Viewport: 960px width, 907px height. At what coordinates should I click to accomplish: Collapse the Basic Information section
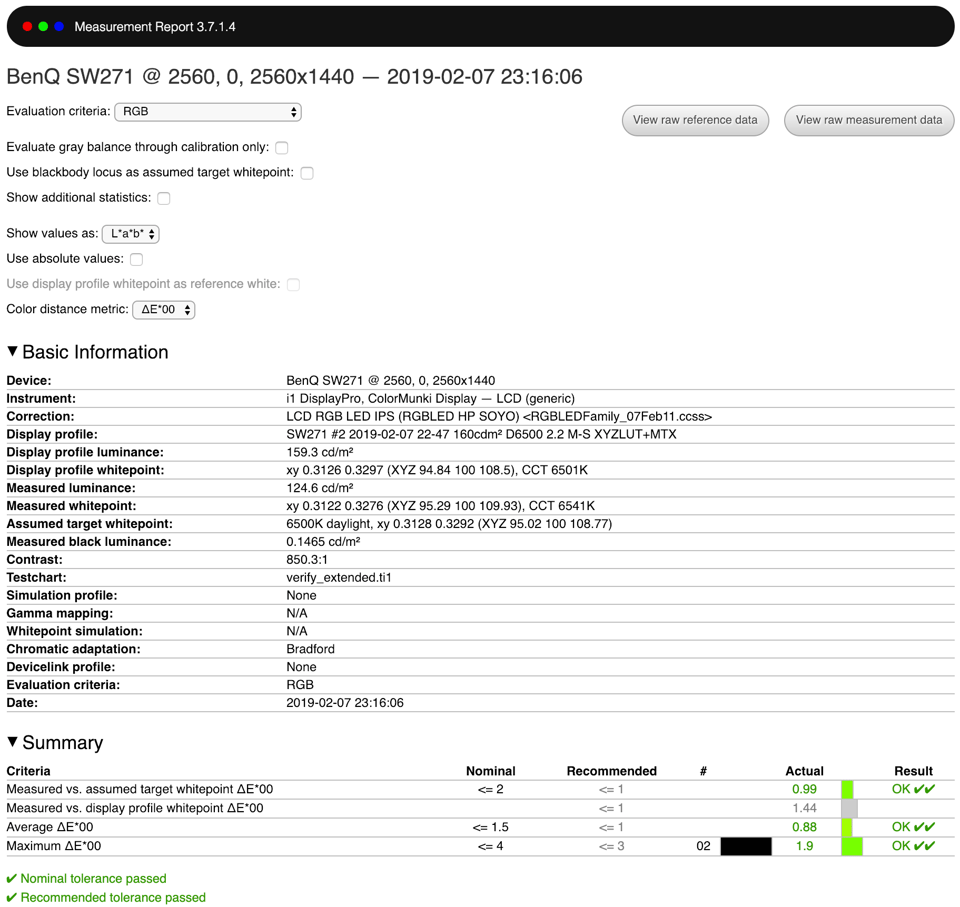pyautogui.click(x=12, y=351)
